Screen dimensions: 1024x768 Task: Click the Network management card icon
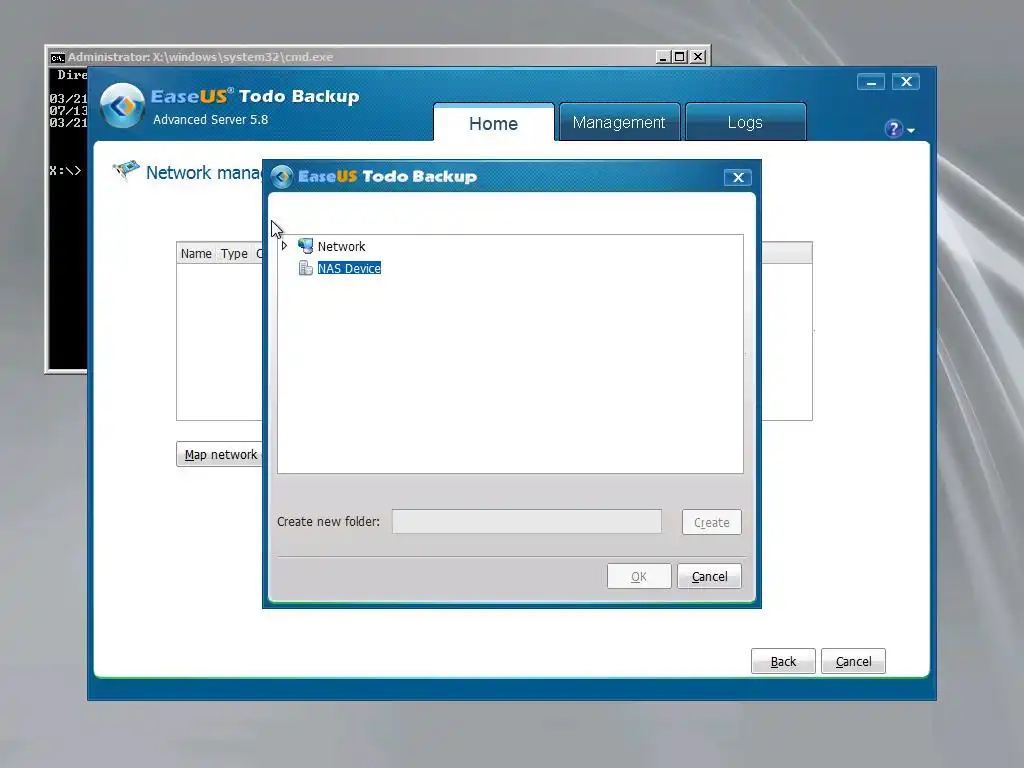pos(126,170)
